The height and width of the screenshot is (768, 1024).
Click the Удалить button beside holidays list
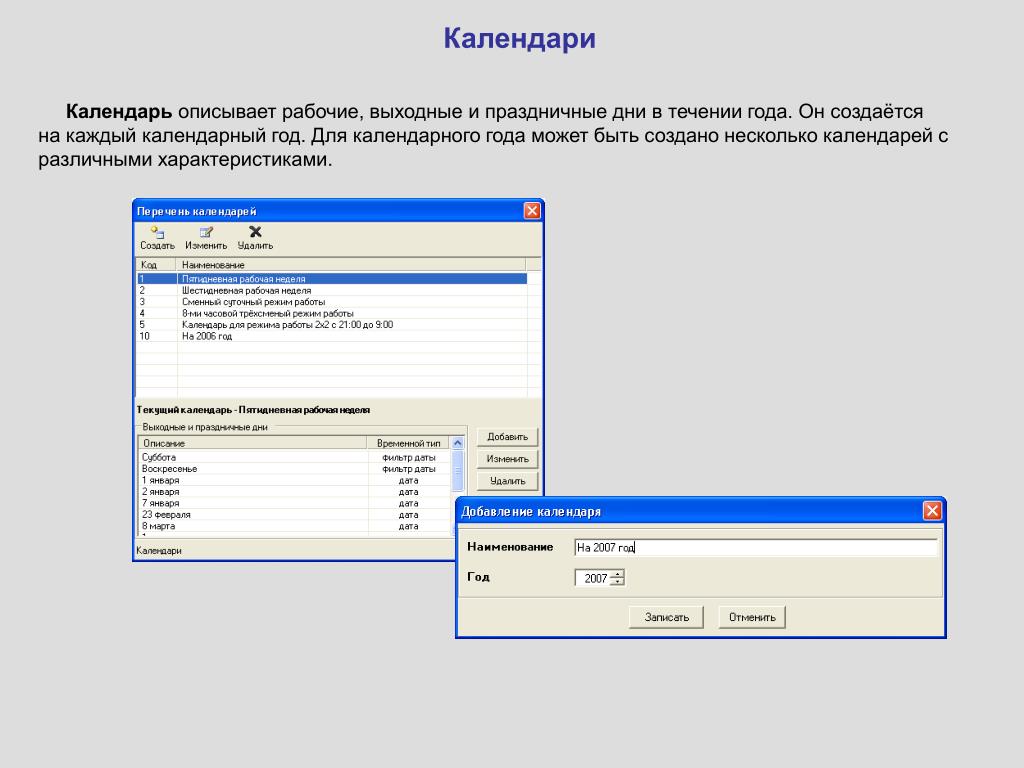tap(507, 481)
